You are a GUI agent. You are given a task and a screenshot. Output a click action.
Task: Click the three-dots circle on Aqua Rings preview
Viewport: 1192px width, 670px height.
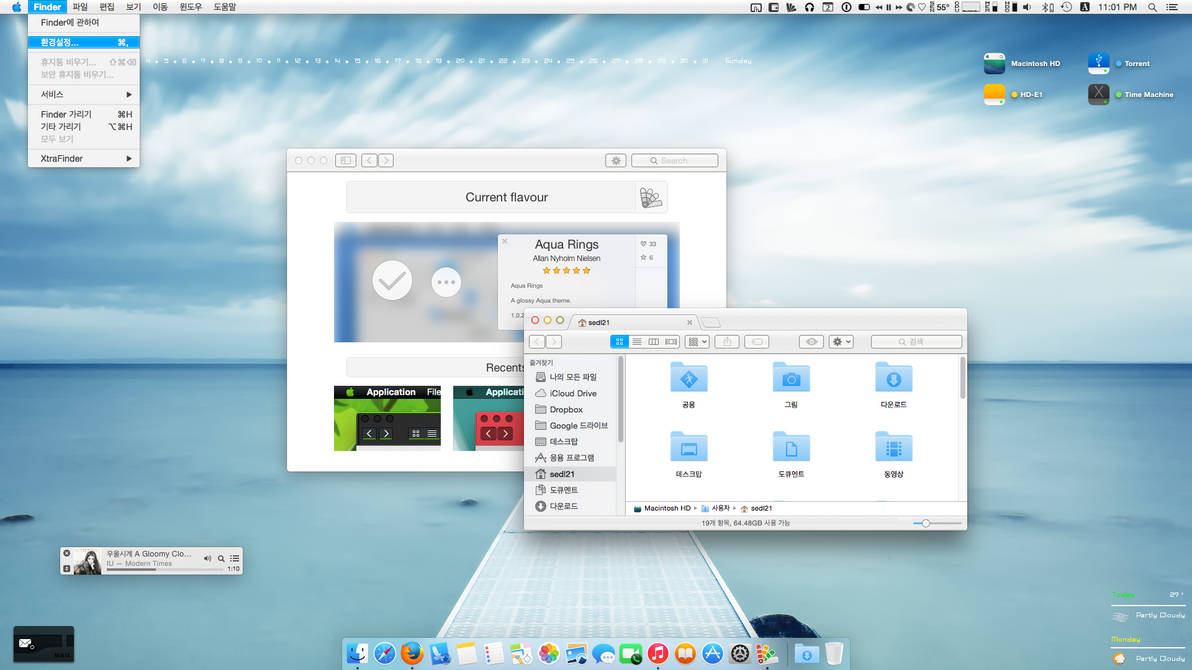click(x=446, y=282)
